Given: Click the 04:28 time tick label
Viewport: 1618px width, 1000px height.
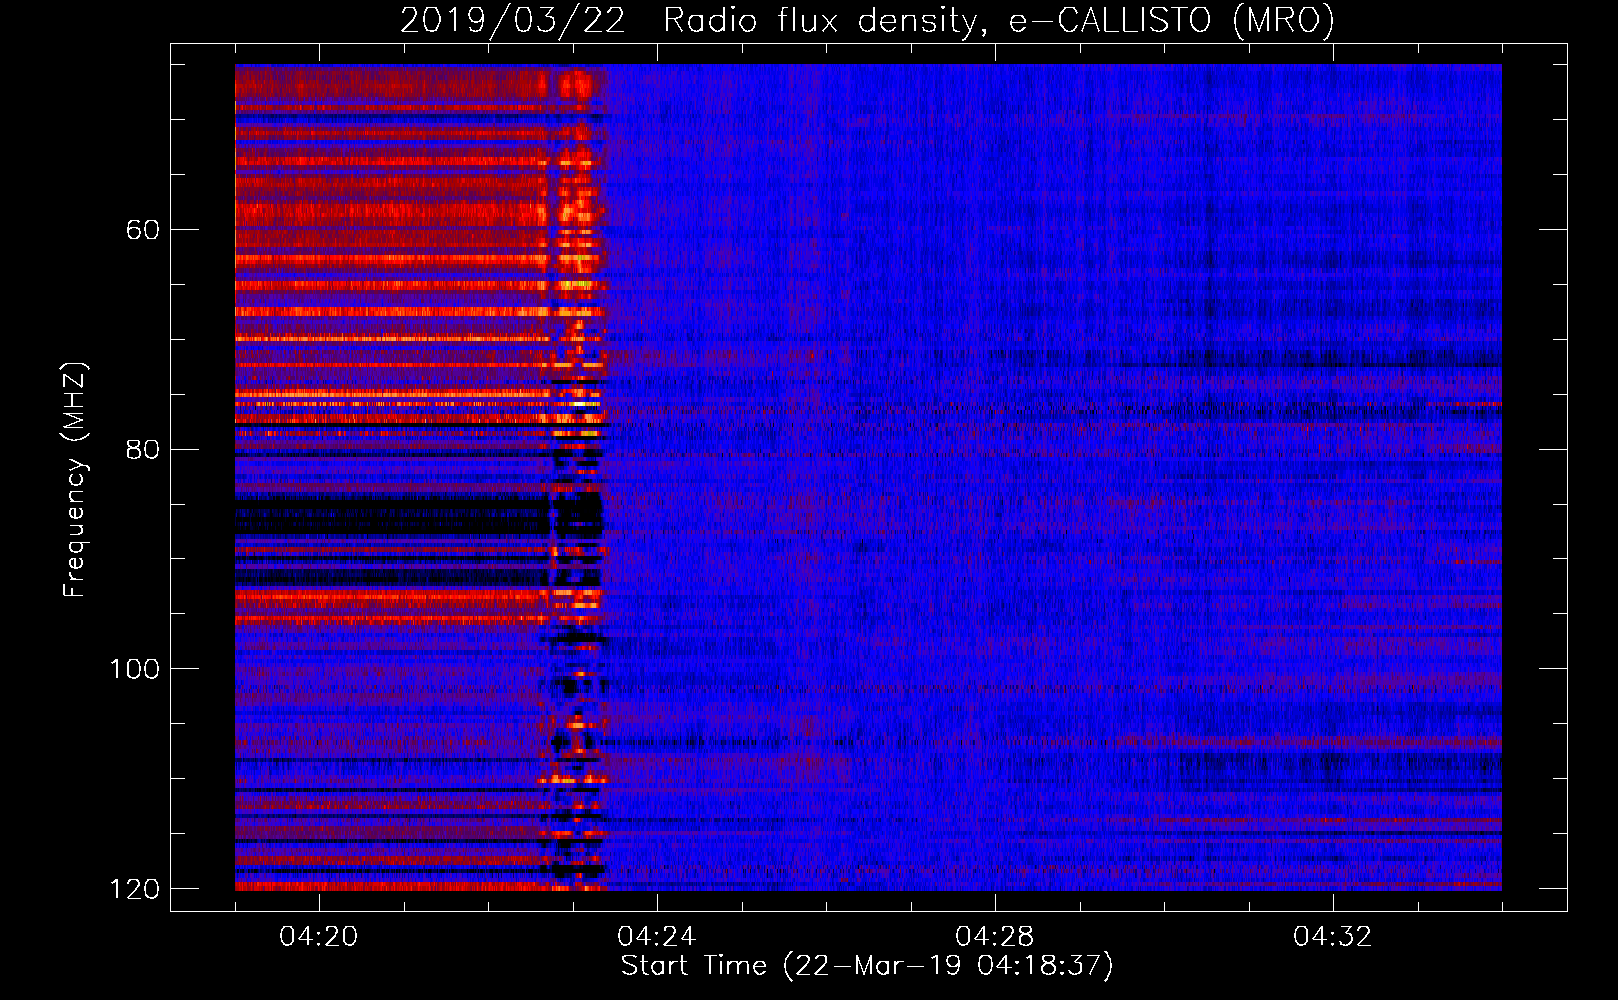Looking at the screenshot, I should pos(995,937).
